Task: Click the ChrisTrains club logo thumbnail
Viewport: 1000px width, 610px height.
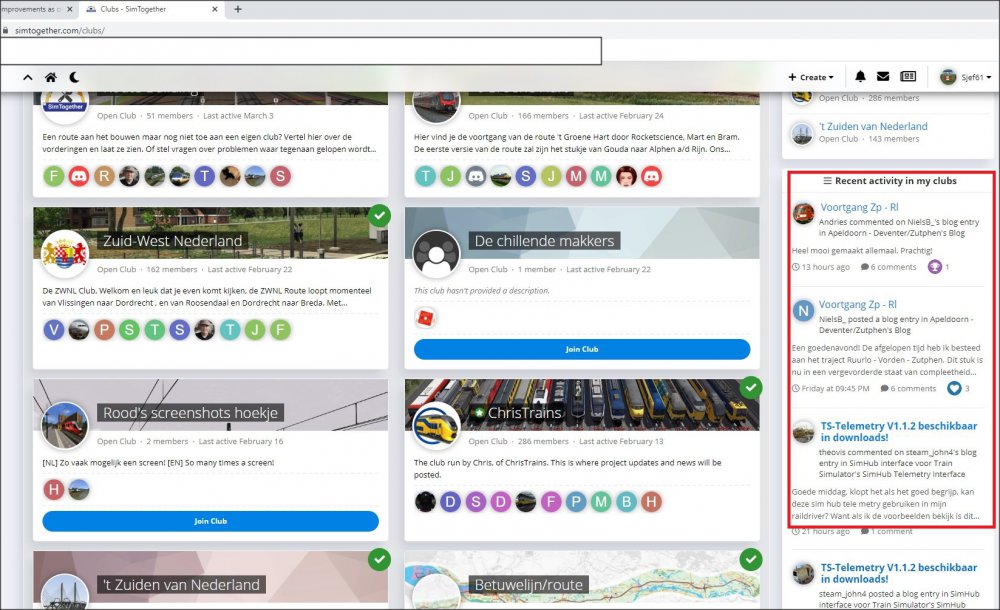Action: coord(436,424)
